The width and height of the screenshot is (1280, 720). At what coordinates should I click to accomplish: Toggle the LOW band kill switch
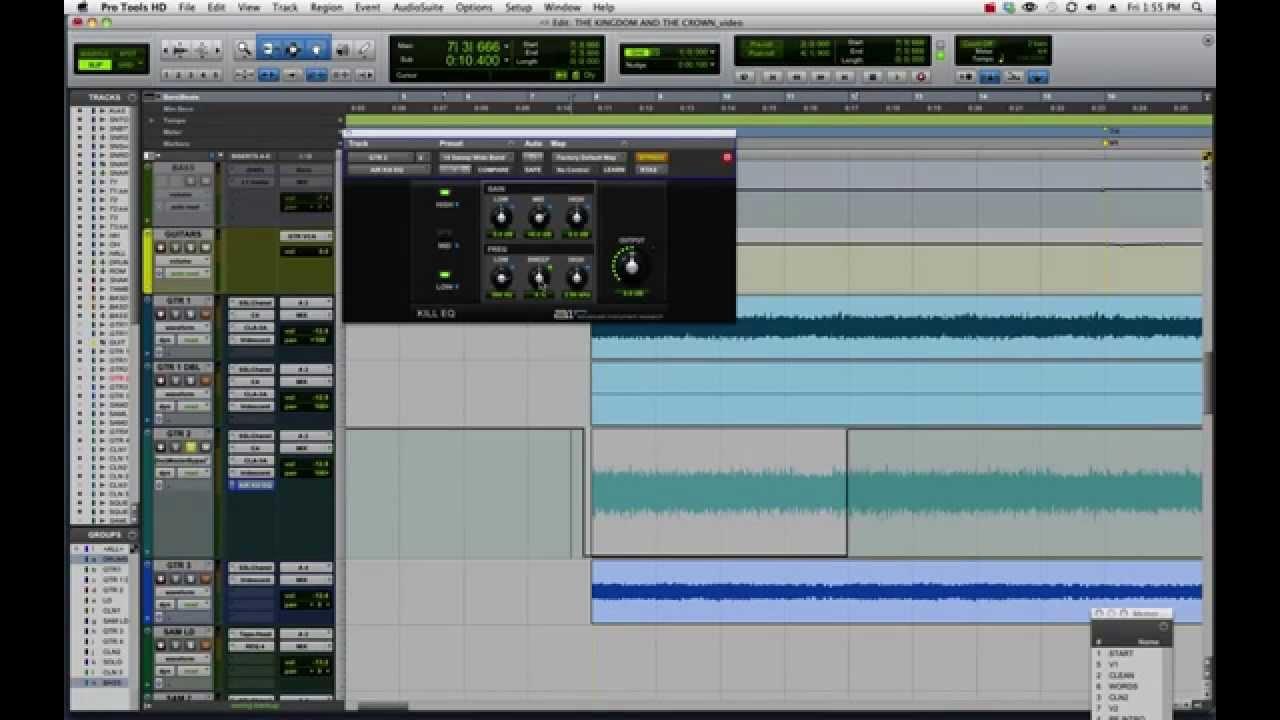click(445, 274)
